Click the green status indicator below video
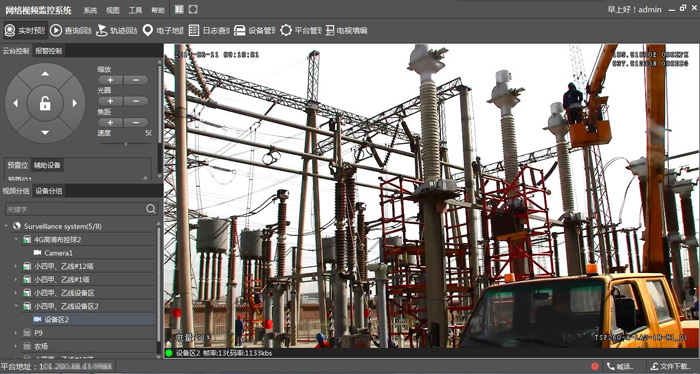The height and width of the screenshot is (374, 700). (x=169, y=353)
